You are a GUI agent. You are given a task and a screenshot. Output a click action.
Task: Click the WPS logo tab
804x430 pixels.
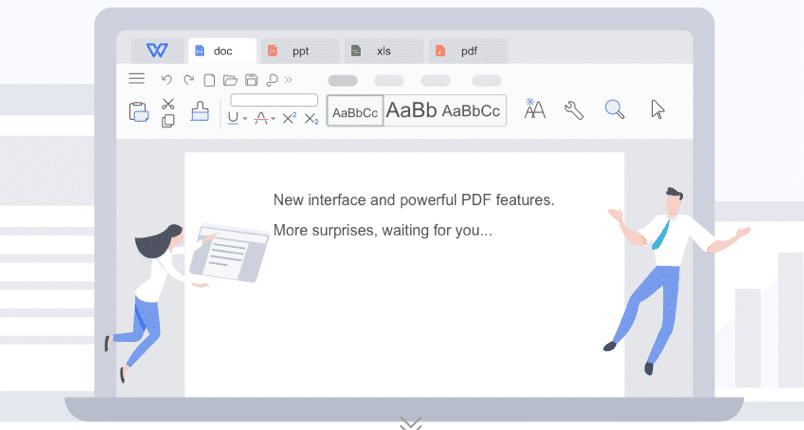pos(157,51)
